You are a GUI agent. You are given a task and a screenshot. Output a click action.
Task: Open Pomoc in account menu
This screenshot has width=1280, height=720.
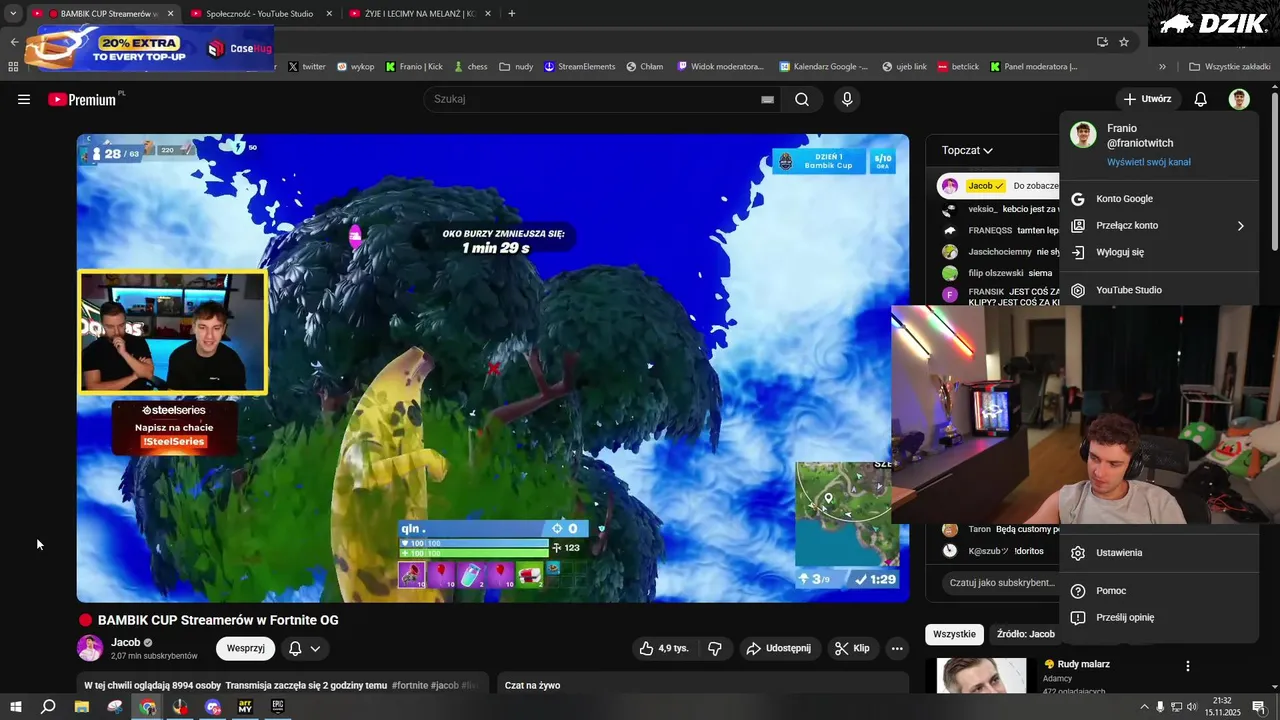(1159, 591)
